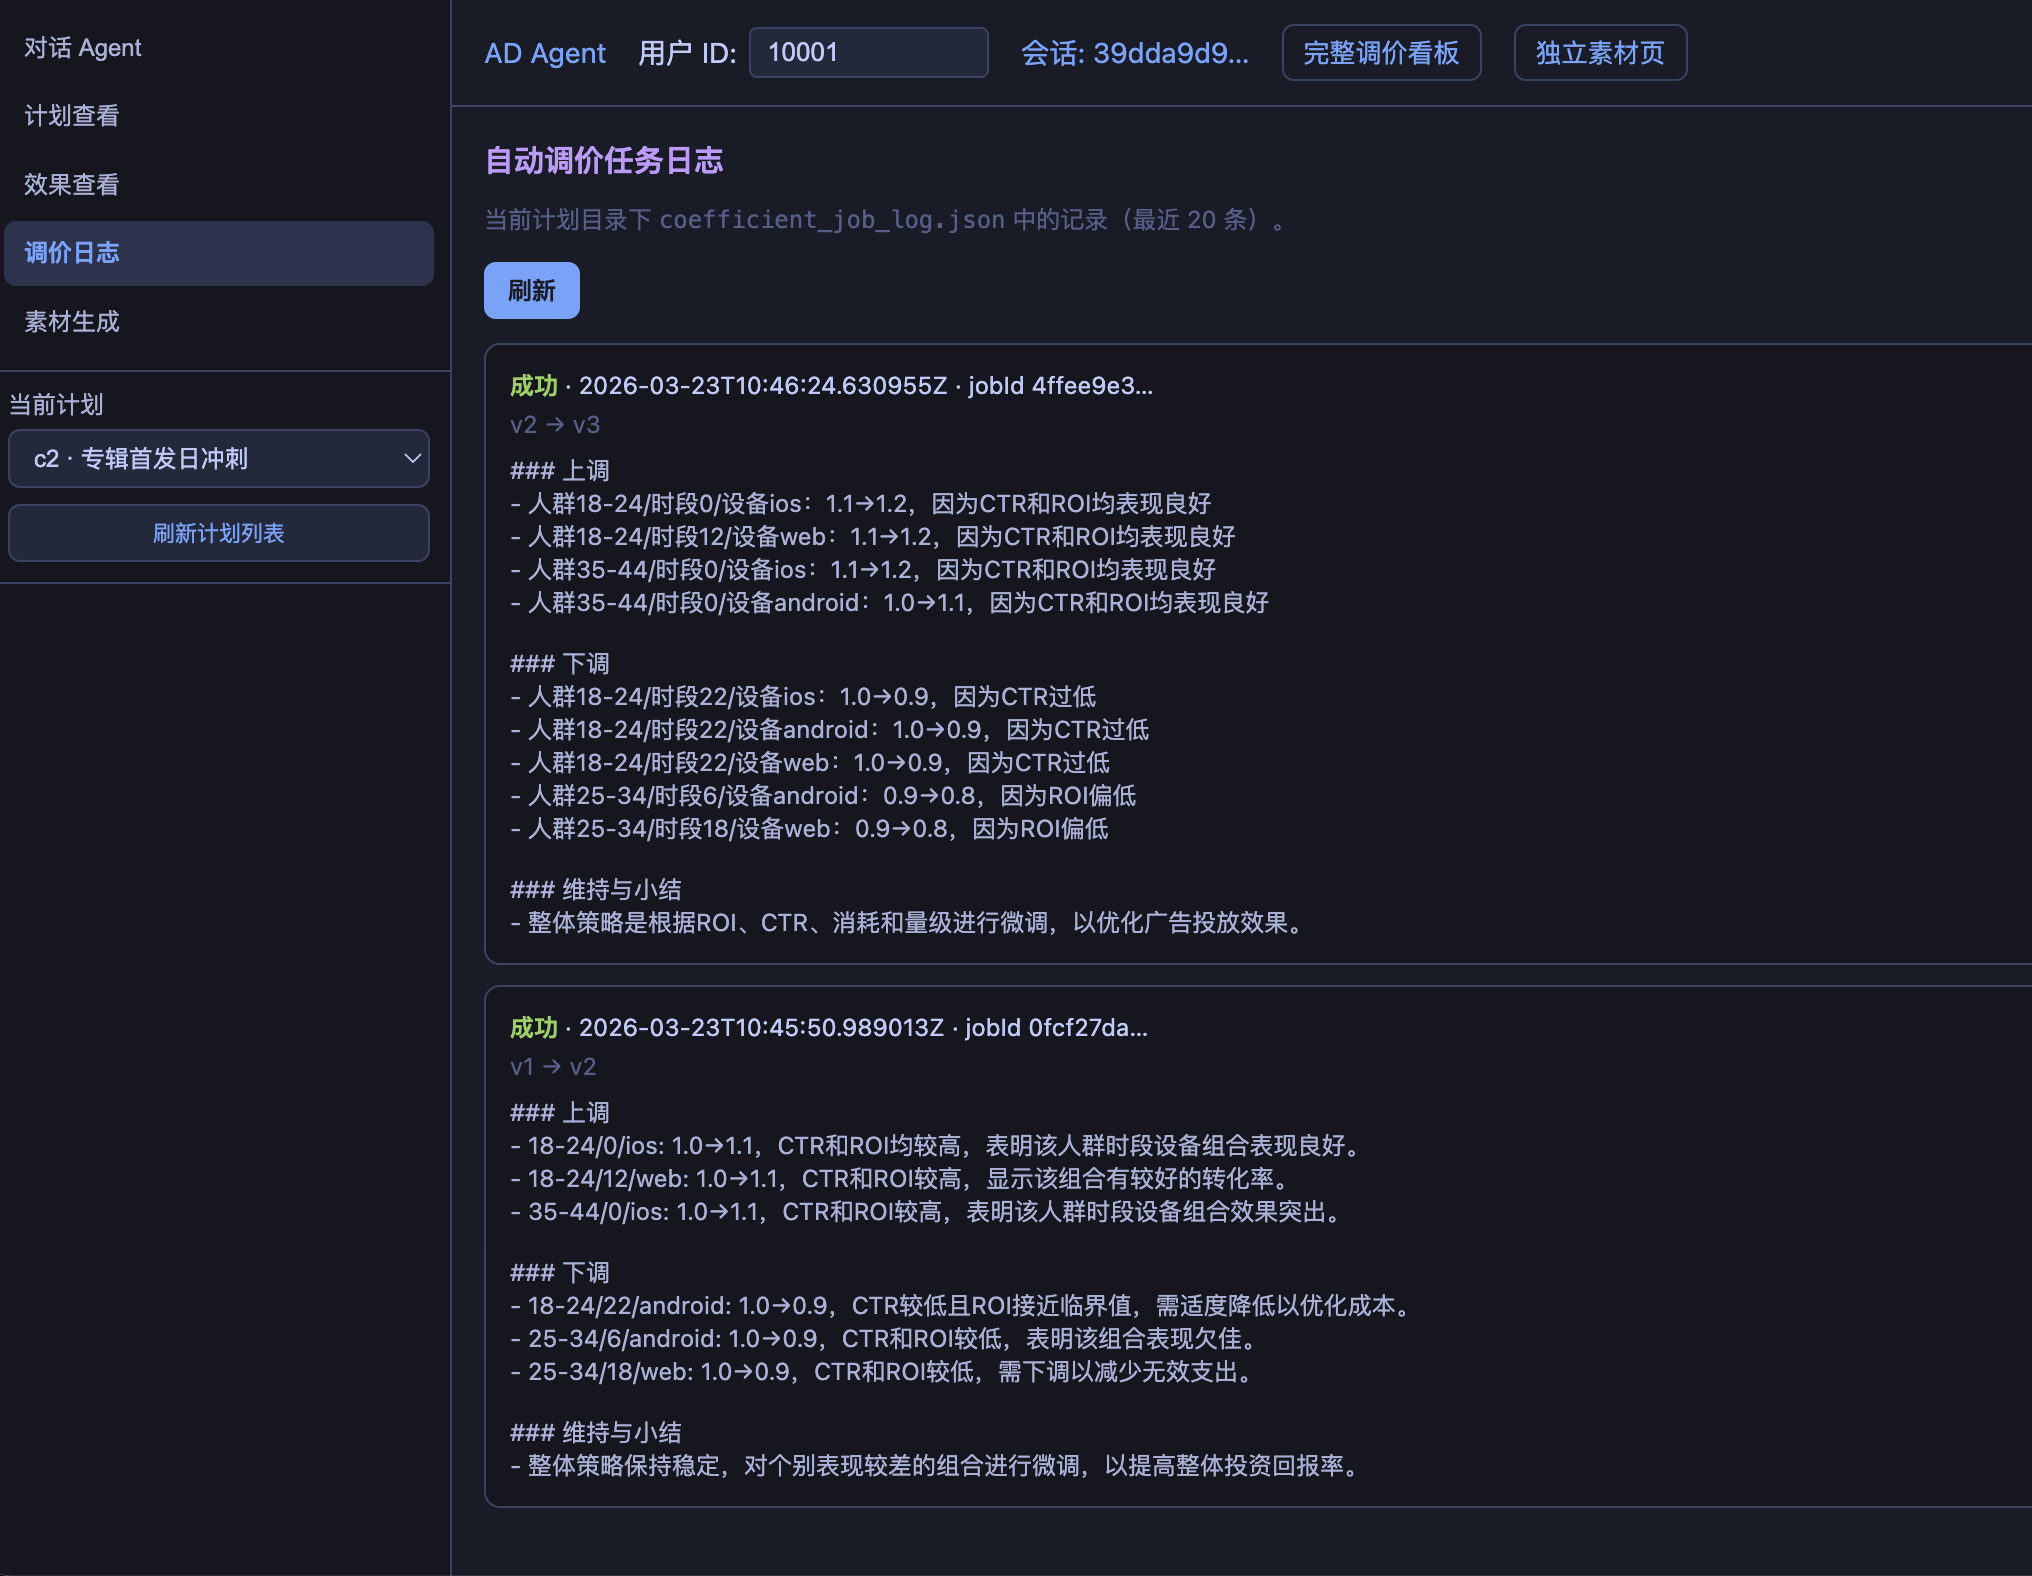Click the AD Agent title
This screenshot has height=1576, width=2032.
coord(545,53)
